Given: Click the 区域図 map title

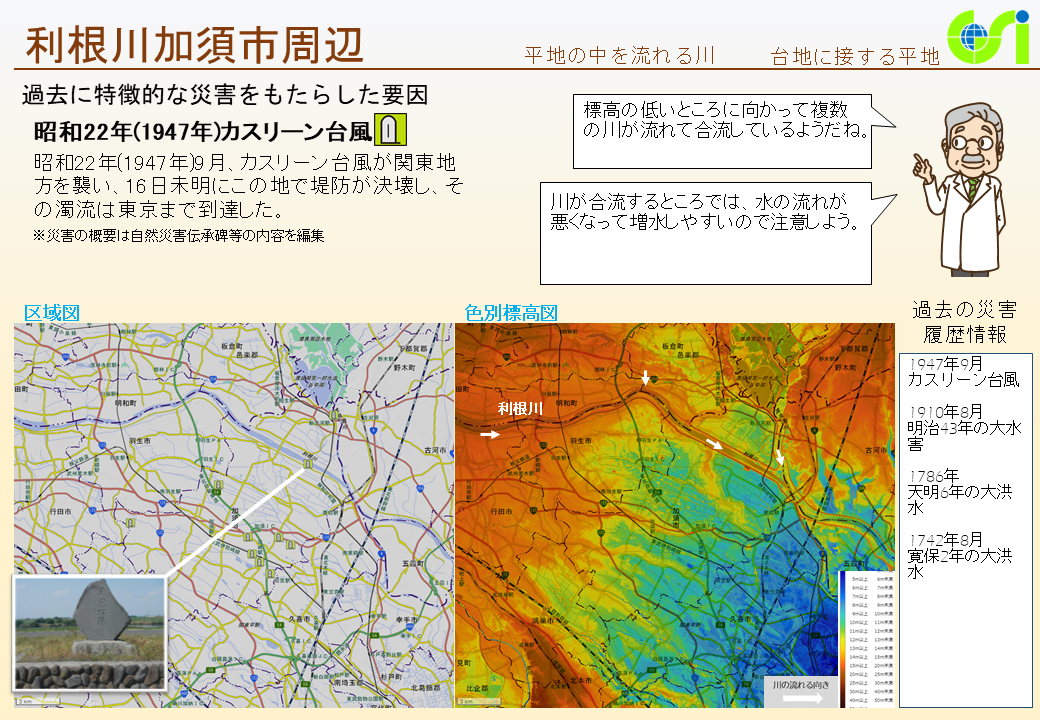Looking at the screenshot, I should [52, 312].
